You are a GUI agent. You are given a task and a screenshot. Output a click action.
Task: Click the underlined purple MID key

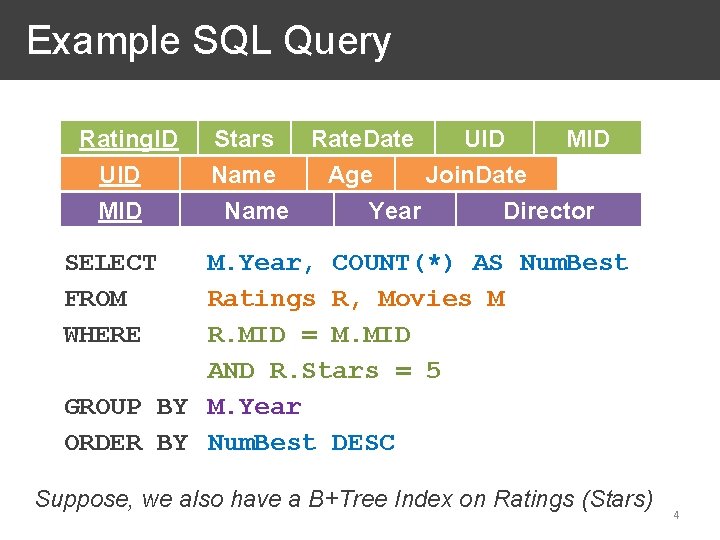(x=120, y=210)
